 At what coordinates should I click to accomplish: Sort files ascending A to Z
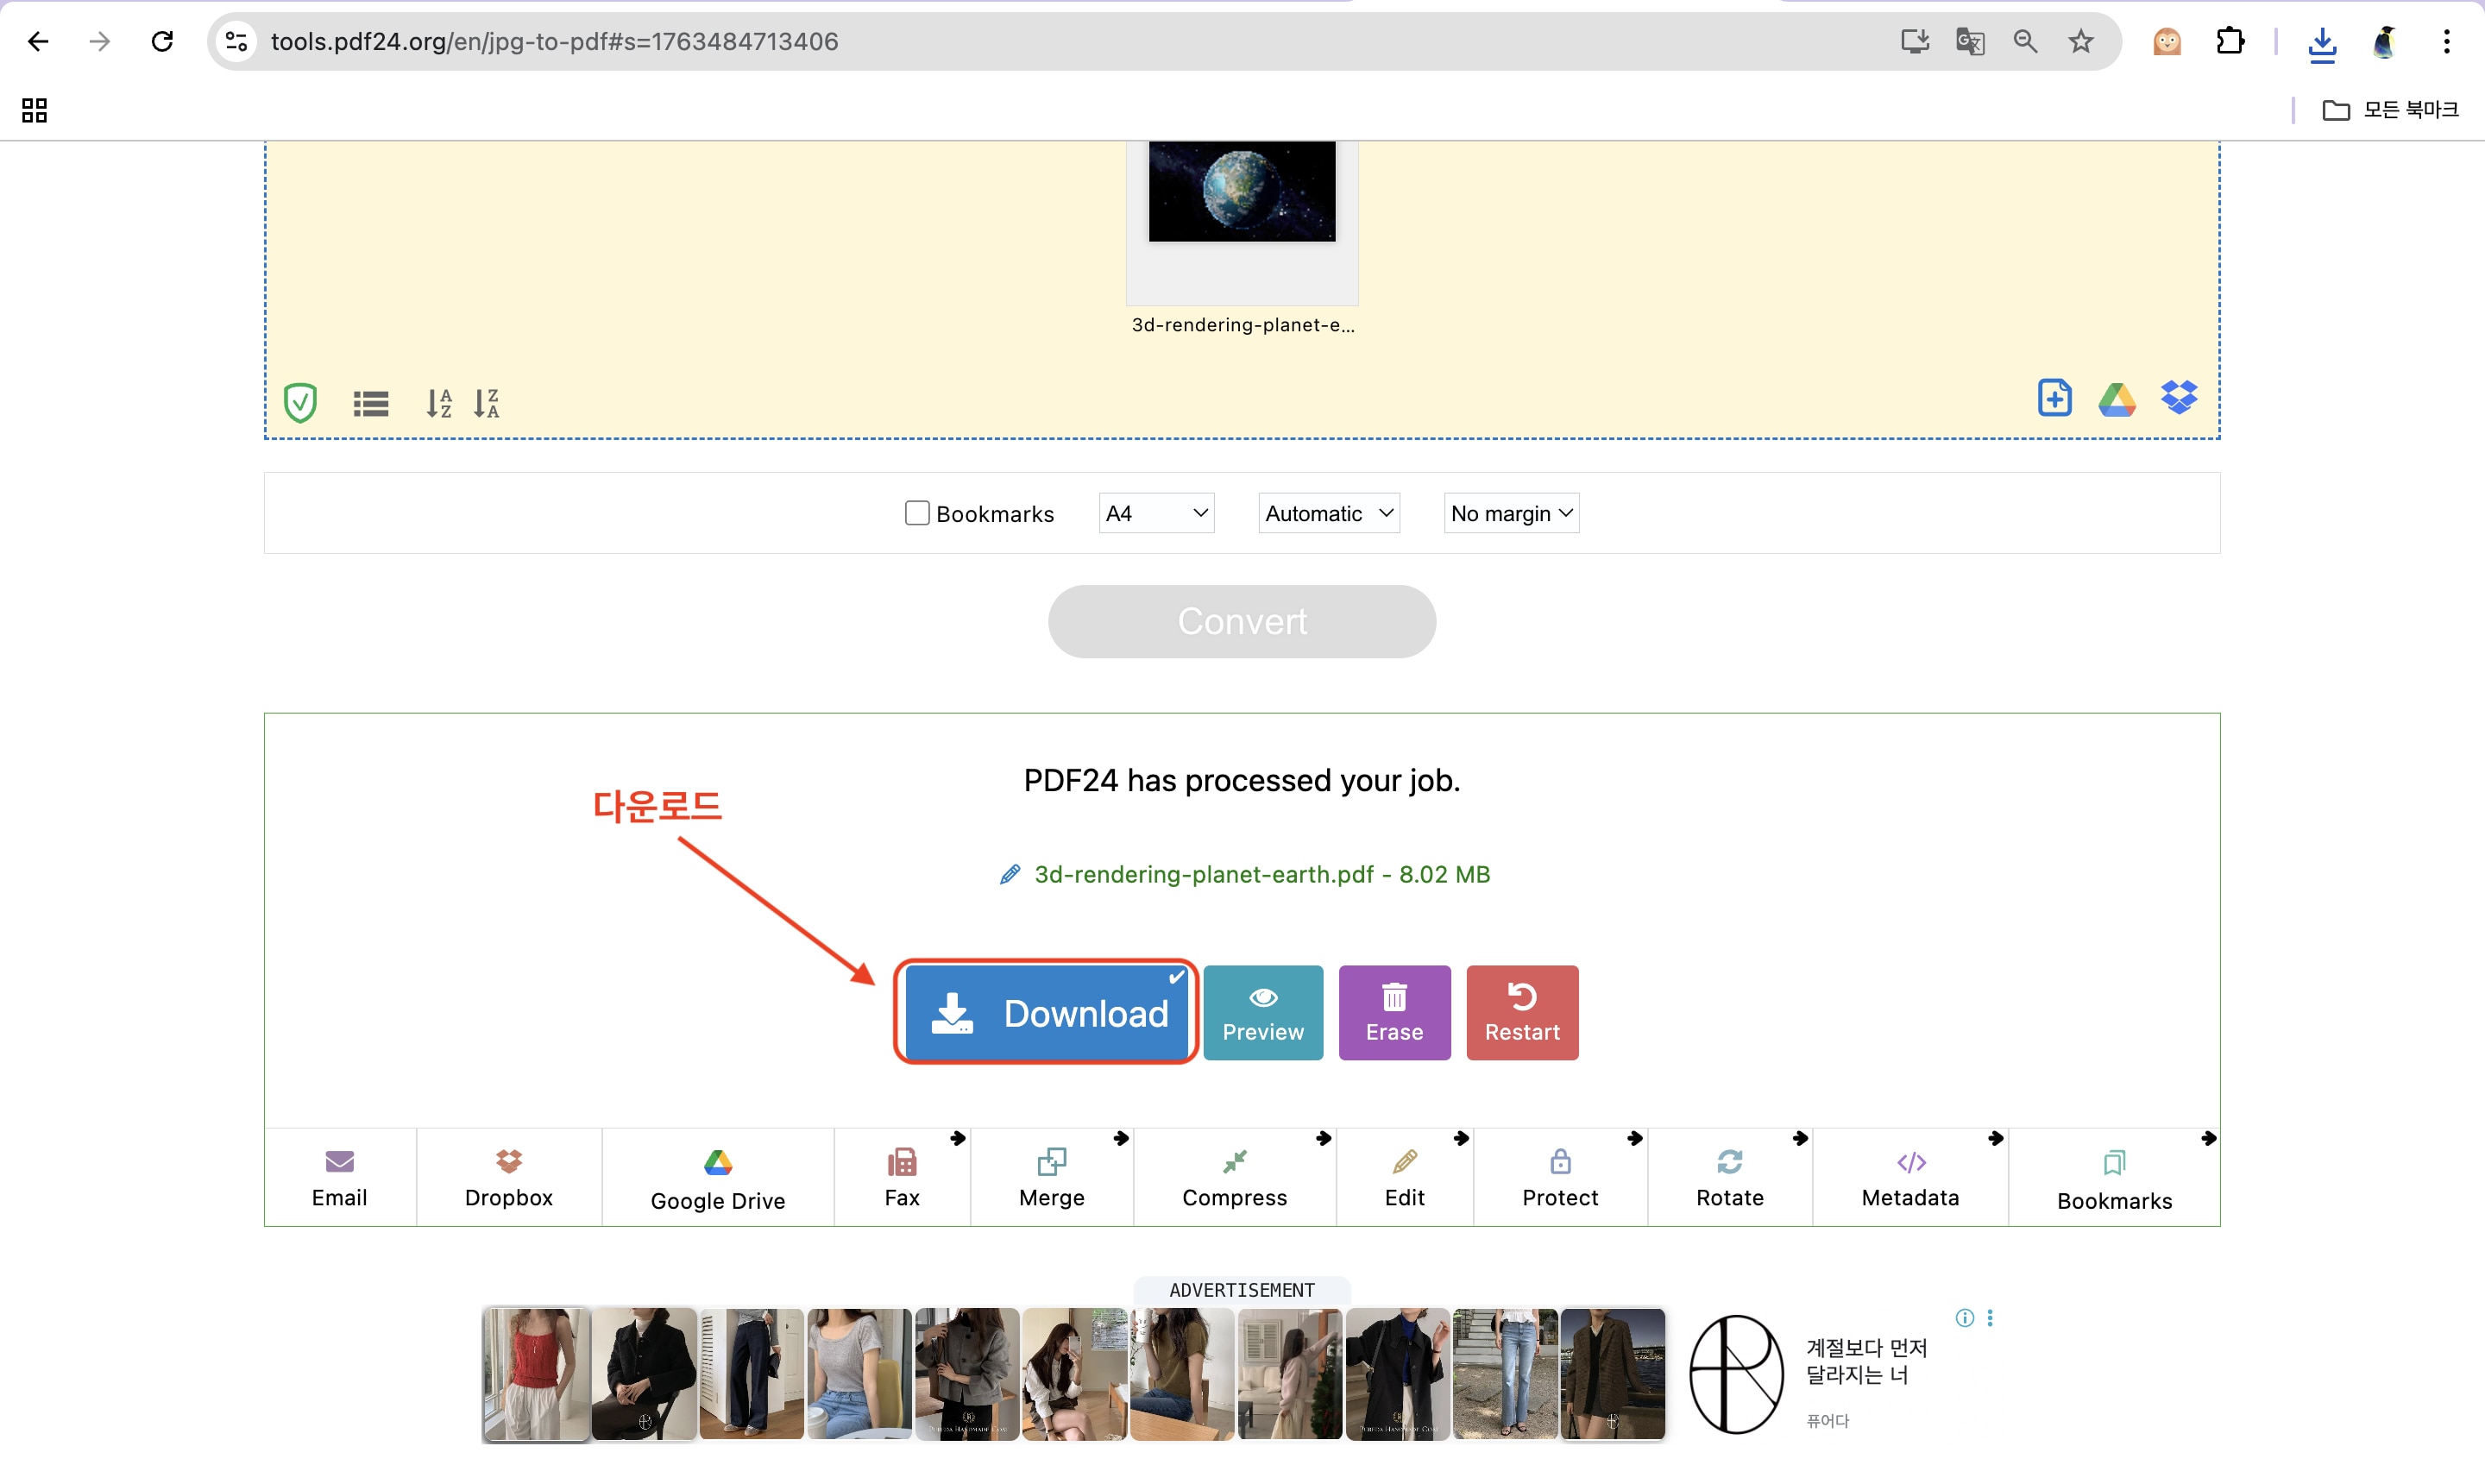point(438,403)
